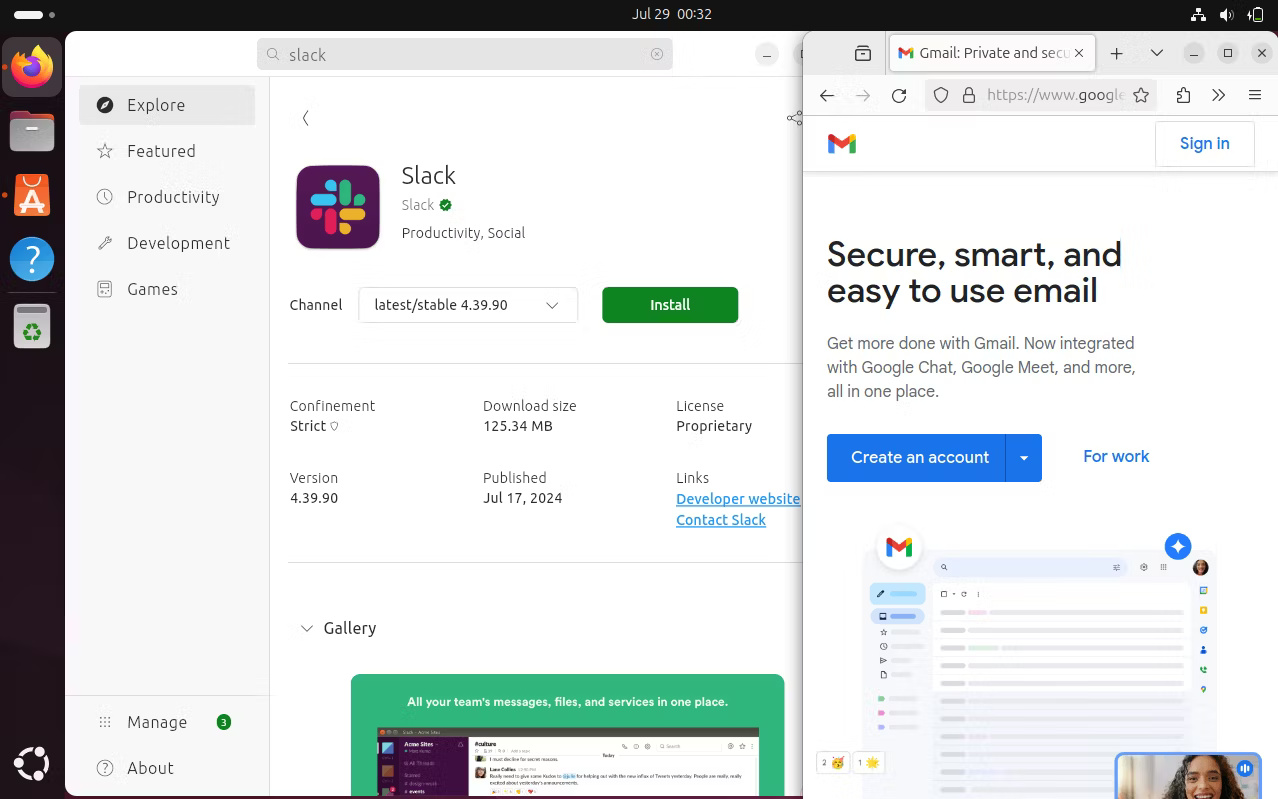Toggle sound on the Gmail promo video
The height and width of the screenshot is (799, 1278).
tap(1244, 768)
